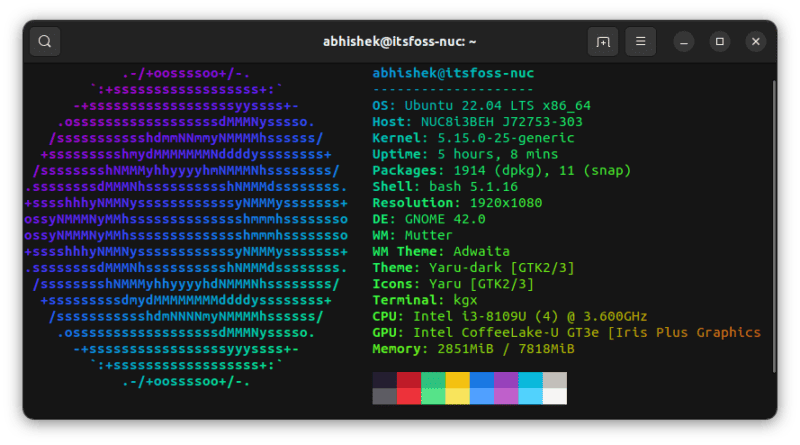Click the Ubuntu ASCII art logo
The image size is (800, 445).
pyautogui.click(x=186, y=227)
